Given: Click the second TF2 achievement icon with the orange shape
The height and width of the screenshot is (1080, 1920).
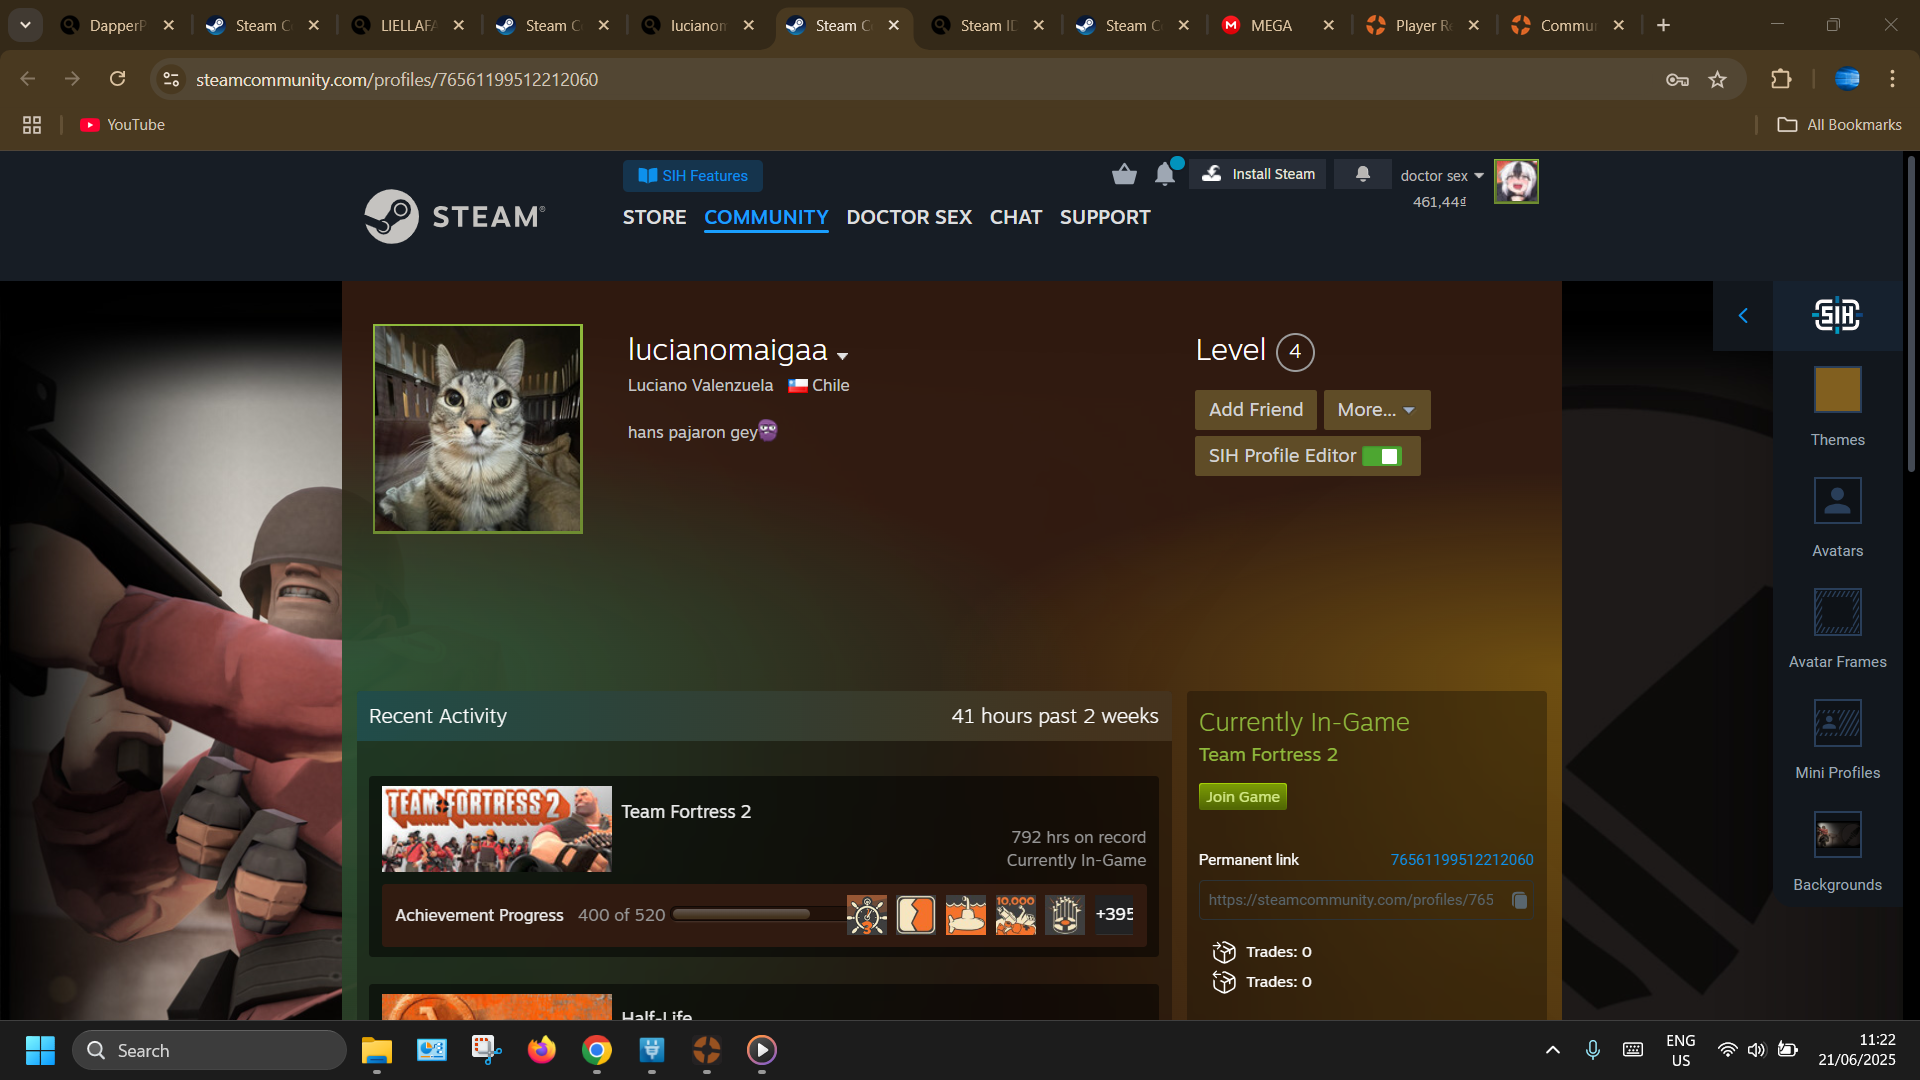Looking at the screenshot, I should (x=915, y=915).
